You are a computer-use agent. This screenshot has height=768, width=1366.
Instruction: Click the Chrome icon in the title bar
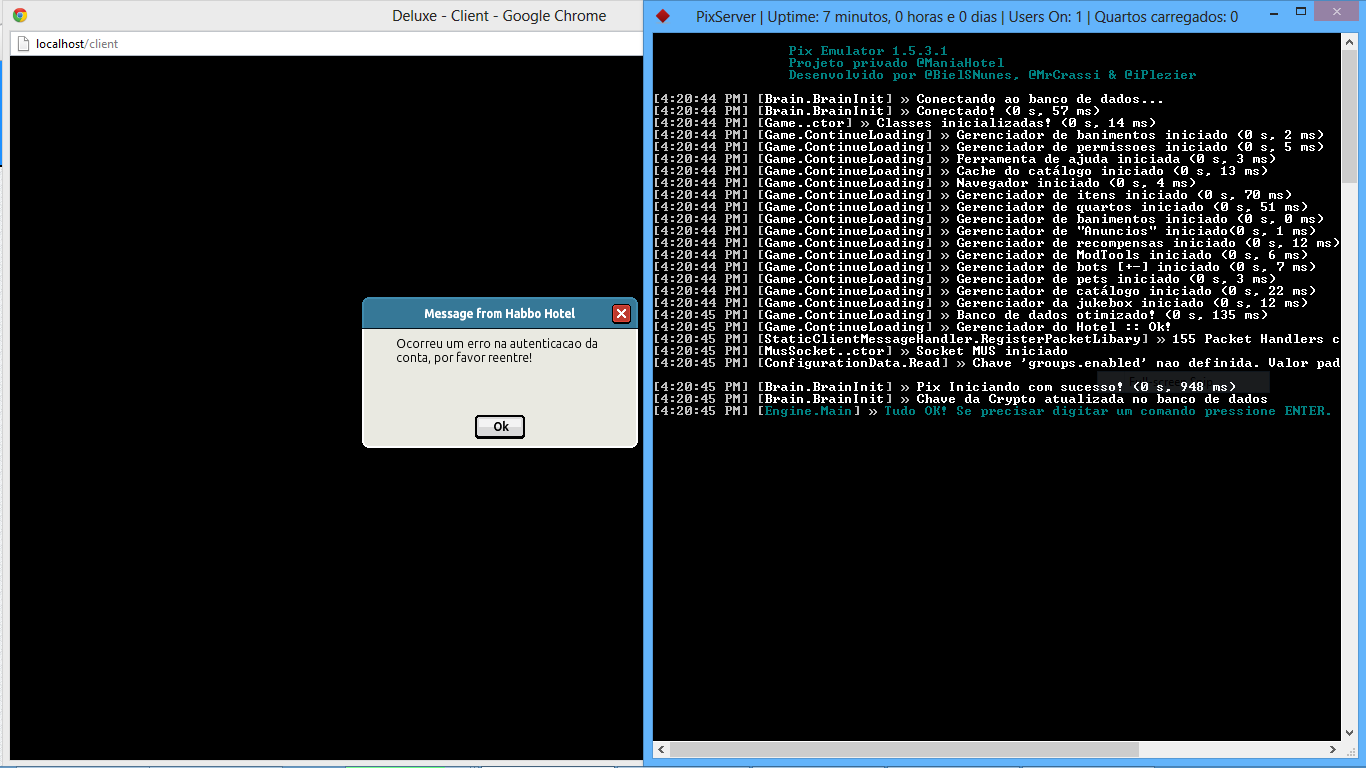point(20,16)
